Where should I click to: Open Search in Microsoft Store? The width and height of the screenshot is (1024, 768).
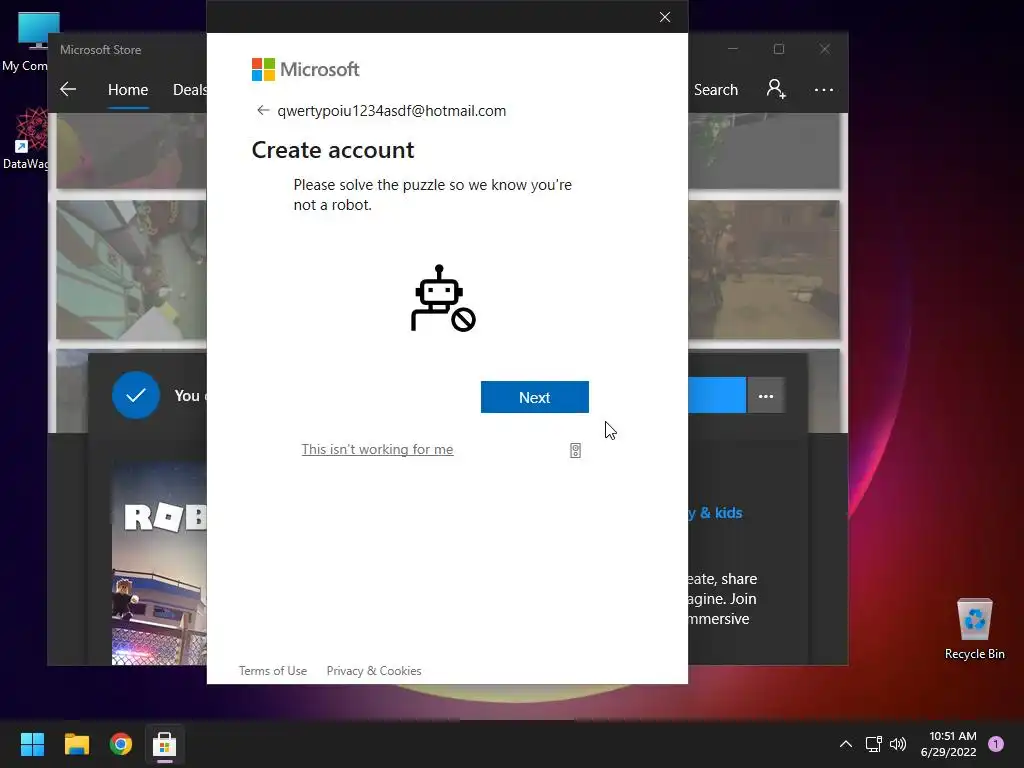click(x=716, y=89)
